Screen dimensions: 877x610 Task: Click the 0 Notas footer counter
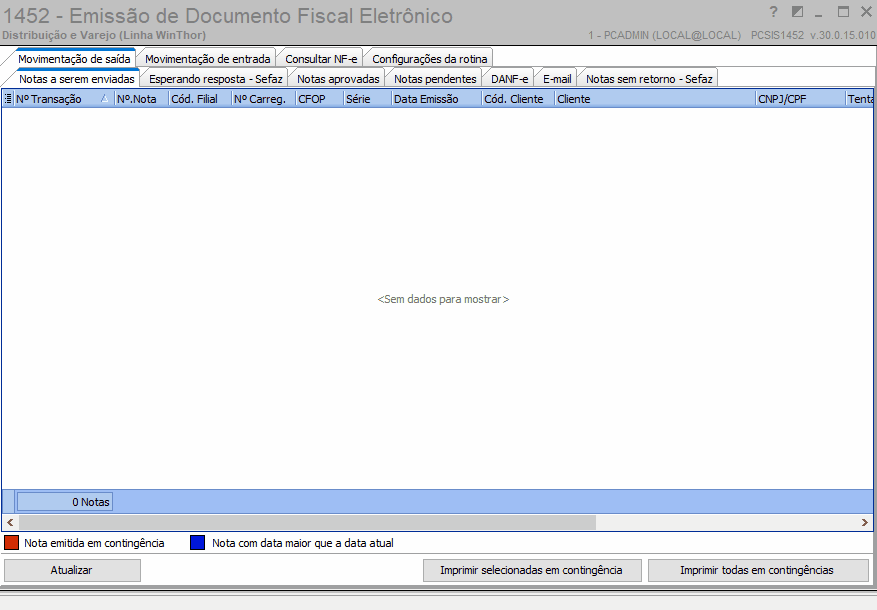click(x=64, y=502)
